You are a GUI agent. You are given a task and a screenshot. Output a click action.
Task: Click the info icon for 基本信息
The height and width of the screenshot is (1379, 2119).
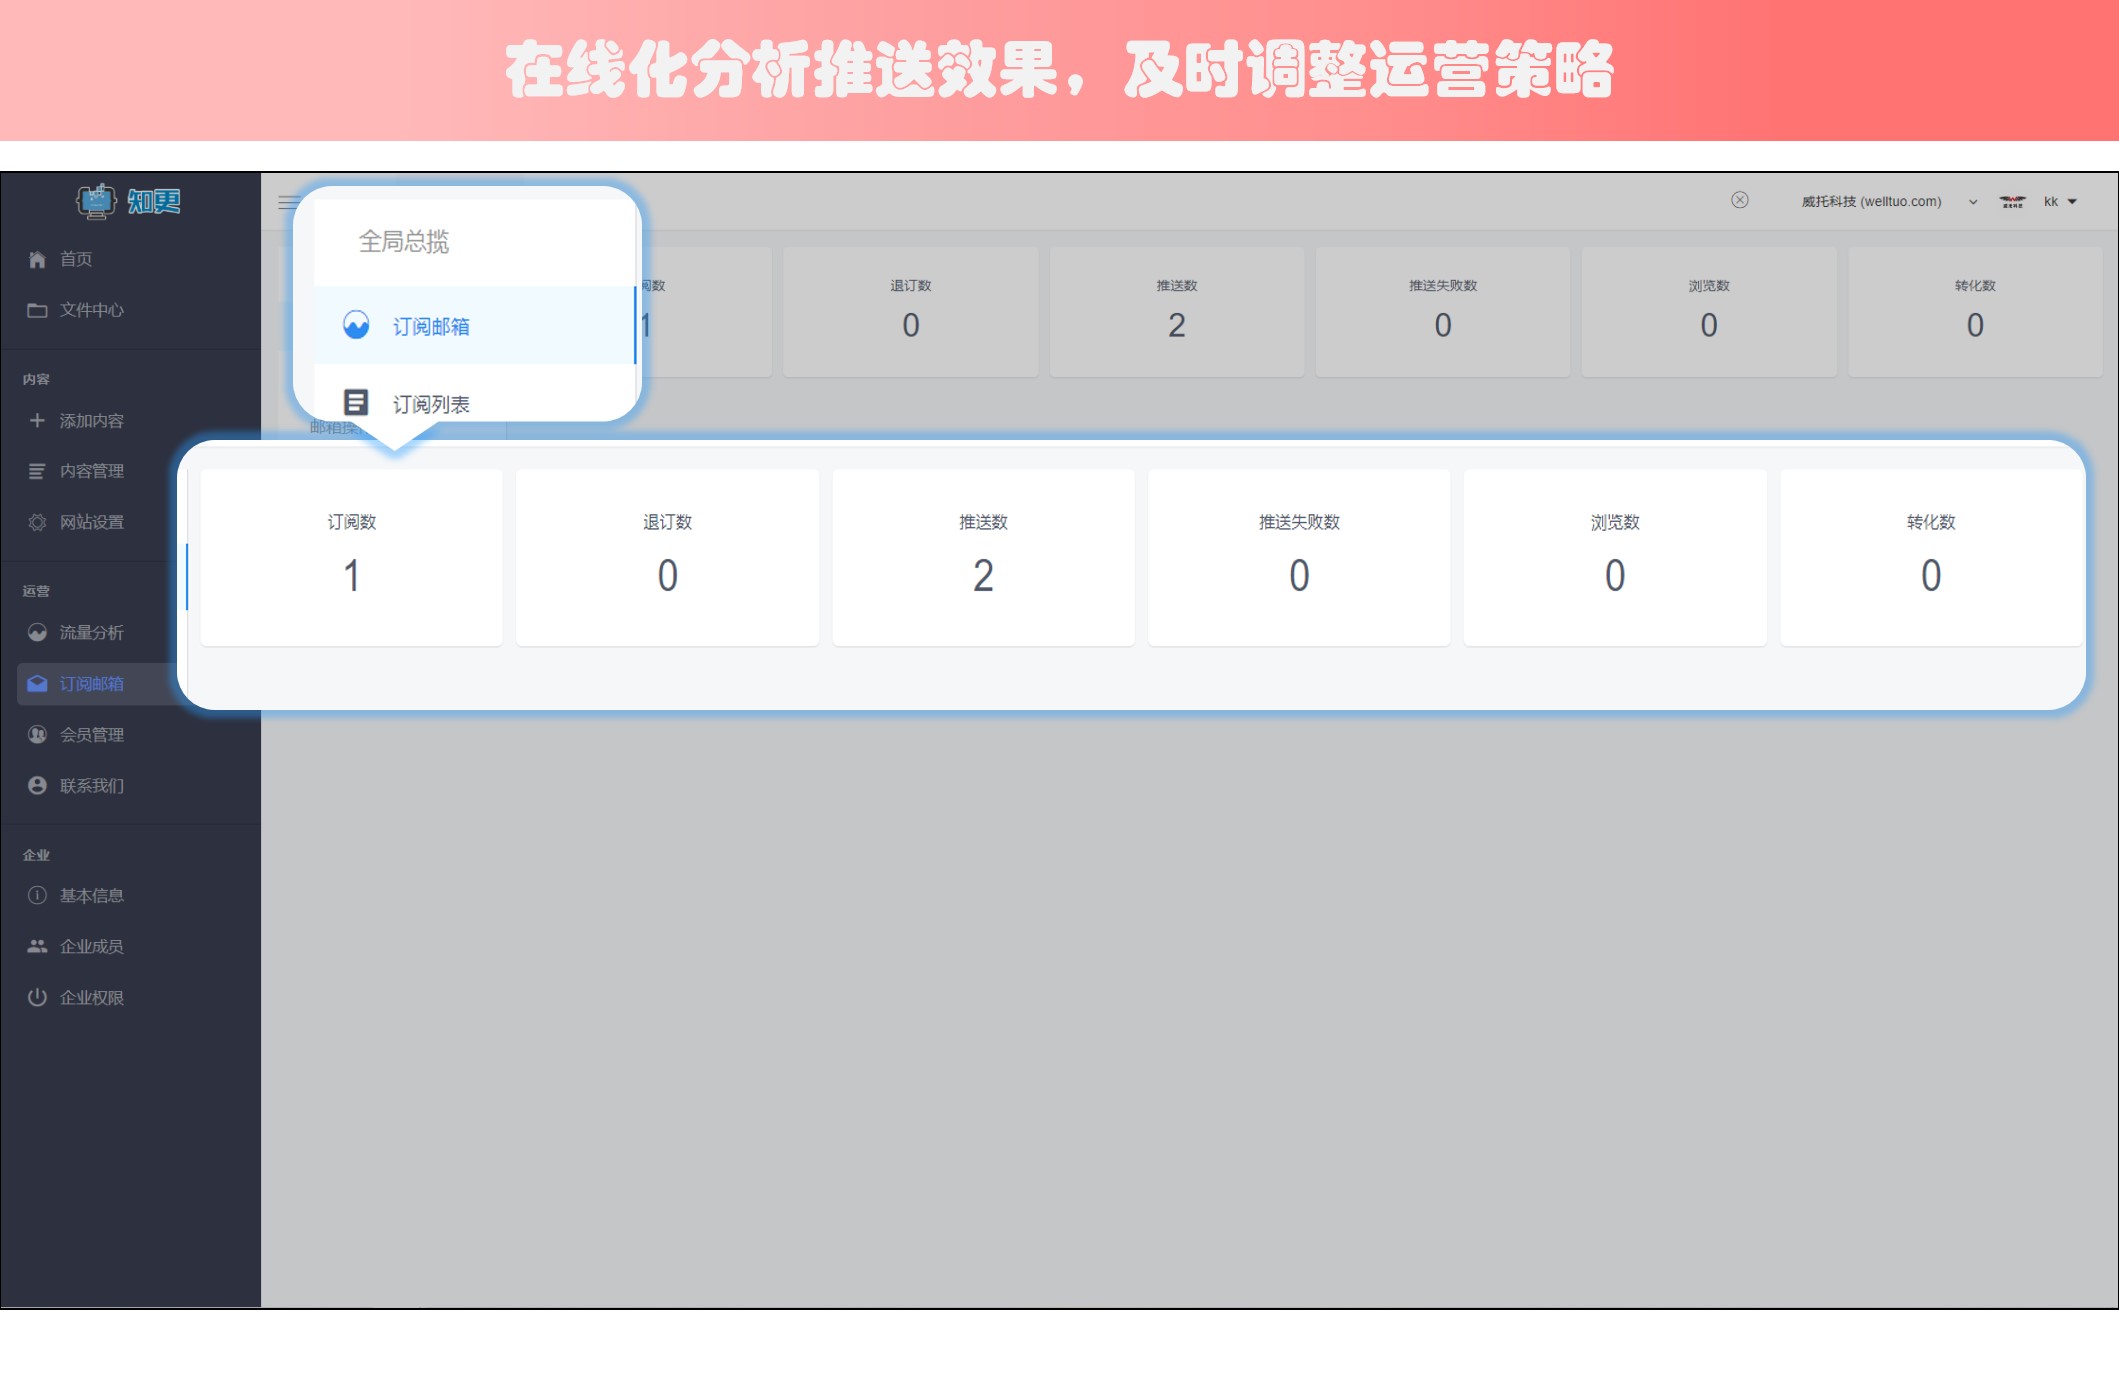[37, 895]
